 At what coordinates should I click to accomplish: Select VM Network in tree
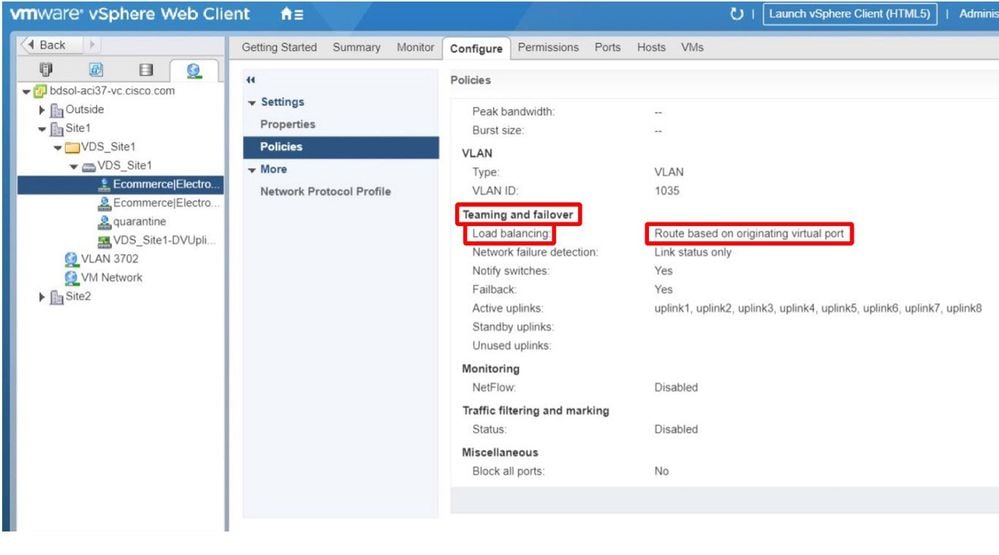[111, 278]
